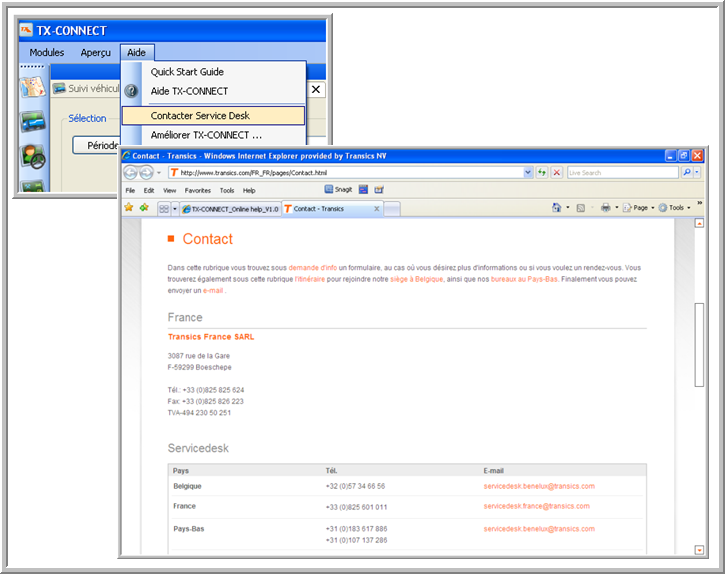Open the truck vehicle module icon
Screen dimensions: 725x574
click(x=32, y=122)
